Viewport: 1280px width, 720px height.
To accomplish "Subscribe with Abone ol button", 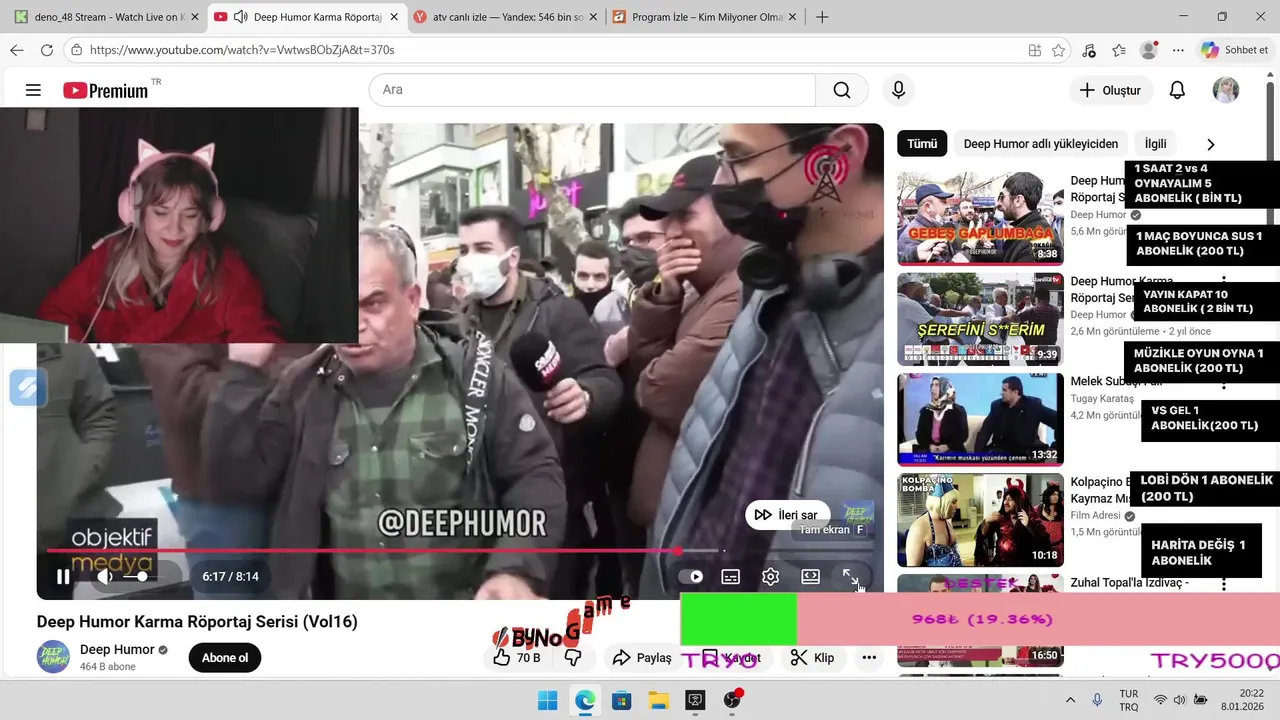I will 225,657.
